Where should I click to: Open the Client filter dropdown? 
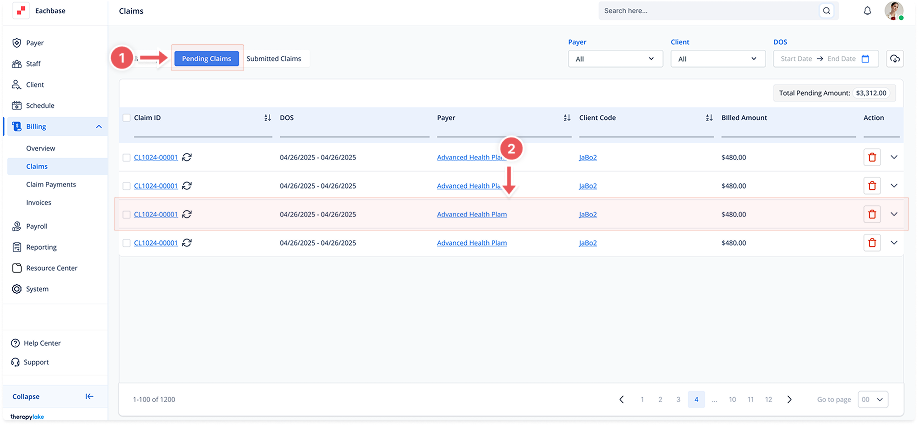(x=718, y=59)
